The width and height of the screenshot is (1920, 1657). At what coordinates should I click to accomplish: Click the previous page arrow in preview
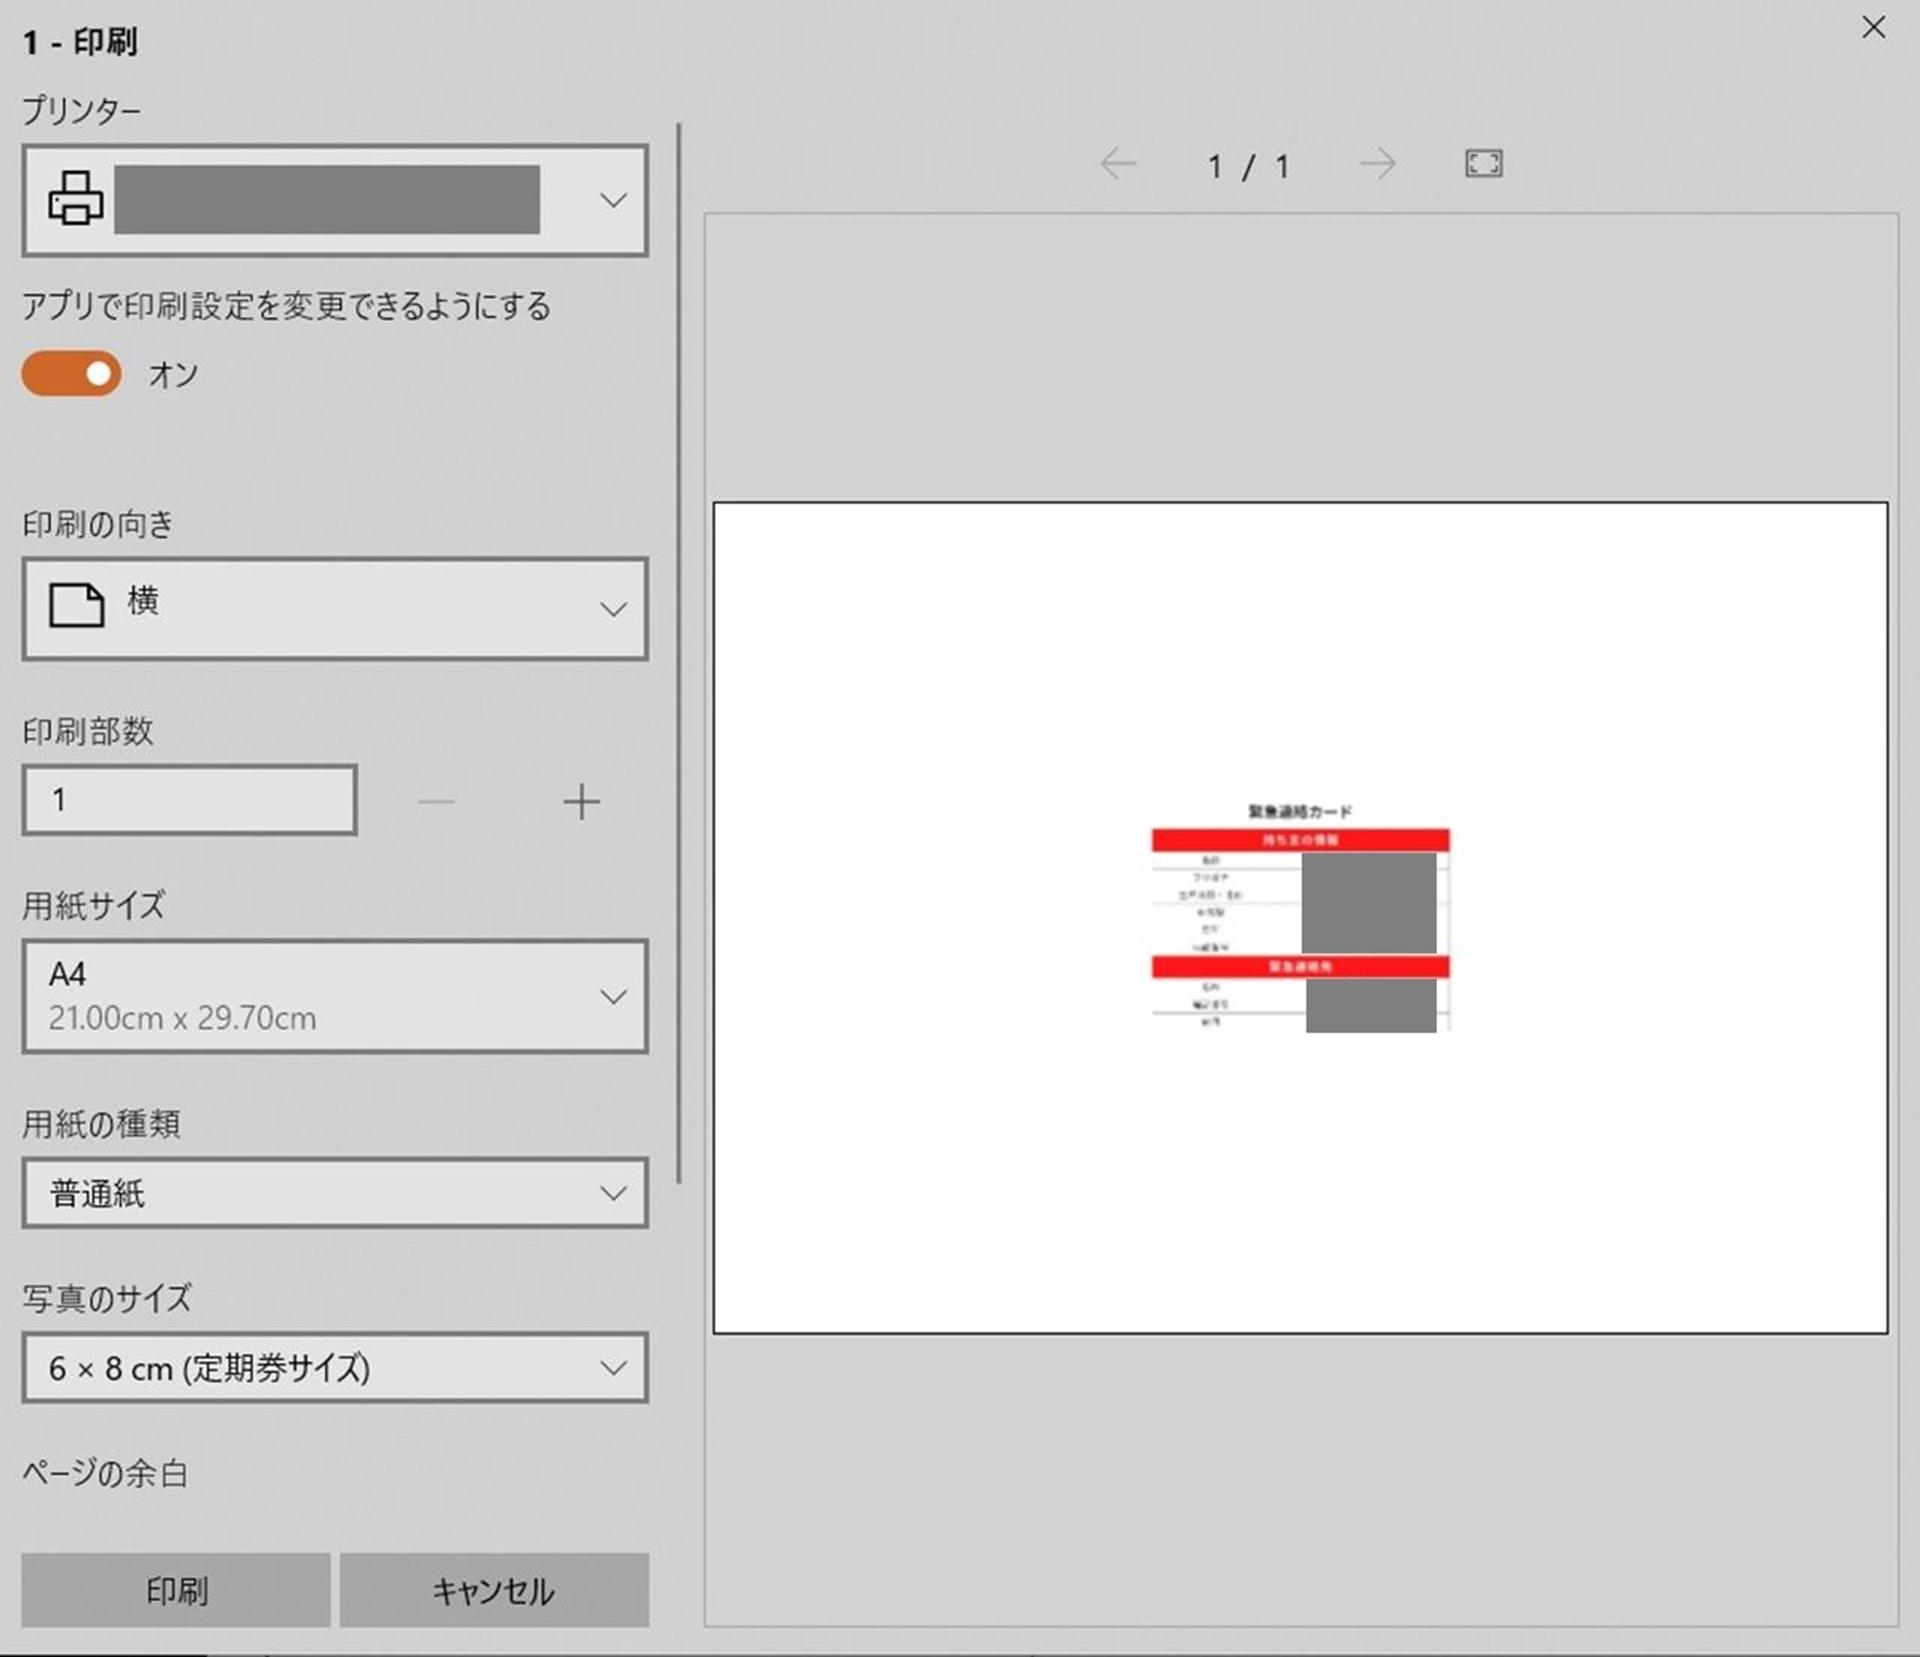tap(1119, 165)
